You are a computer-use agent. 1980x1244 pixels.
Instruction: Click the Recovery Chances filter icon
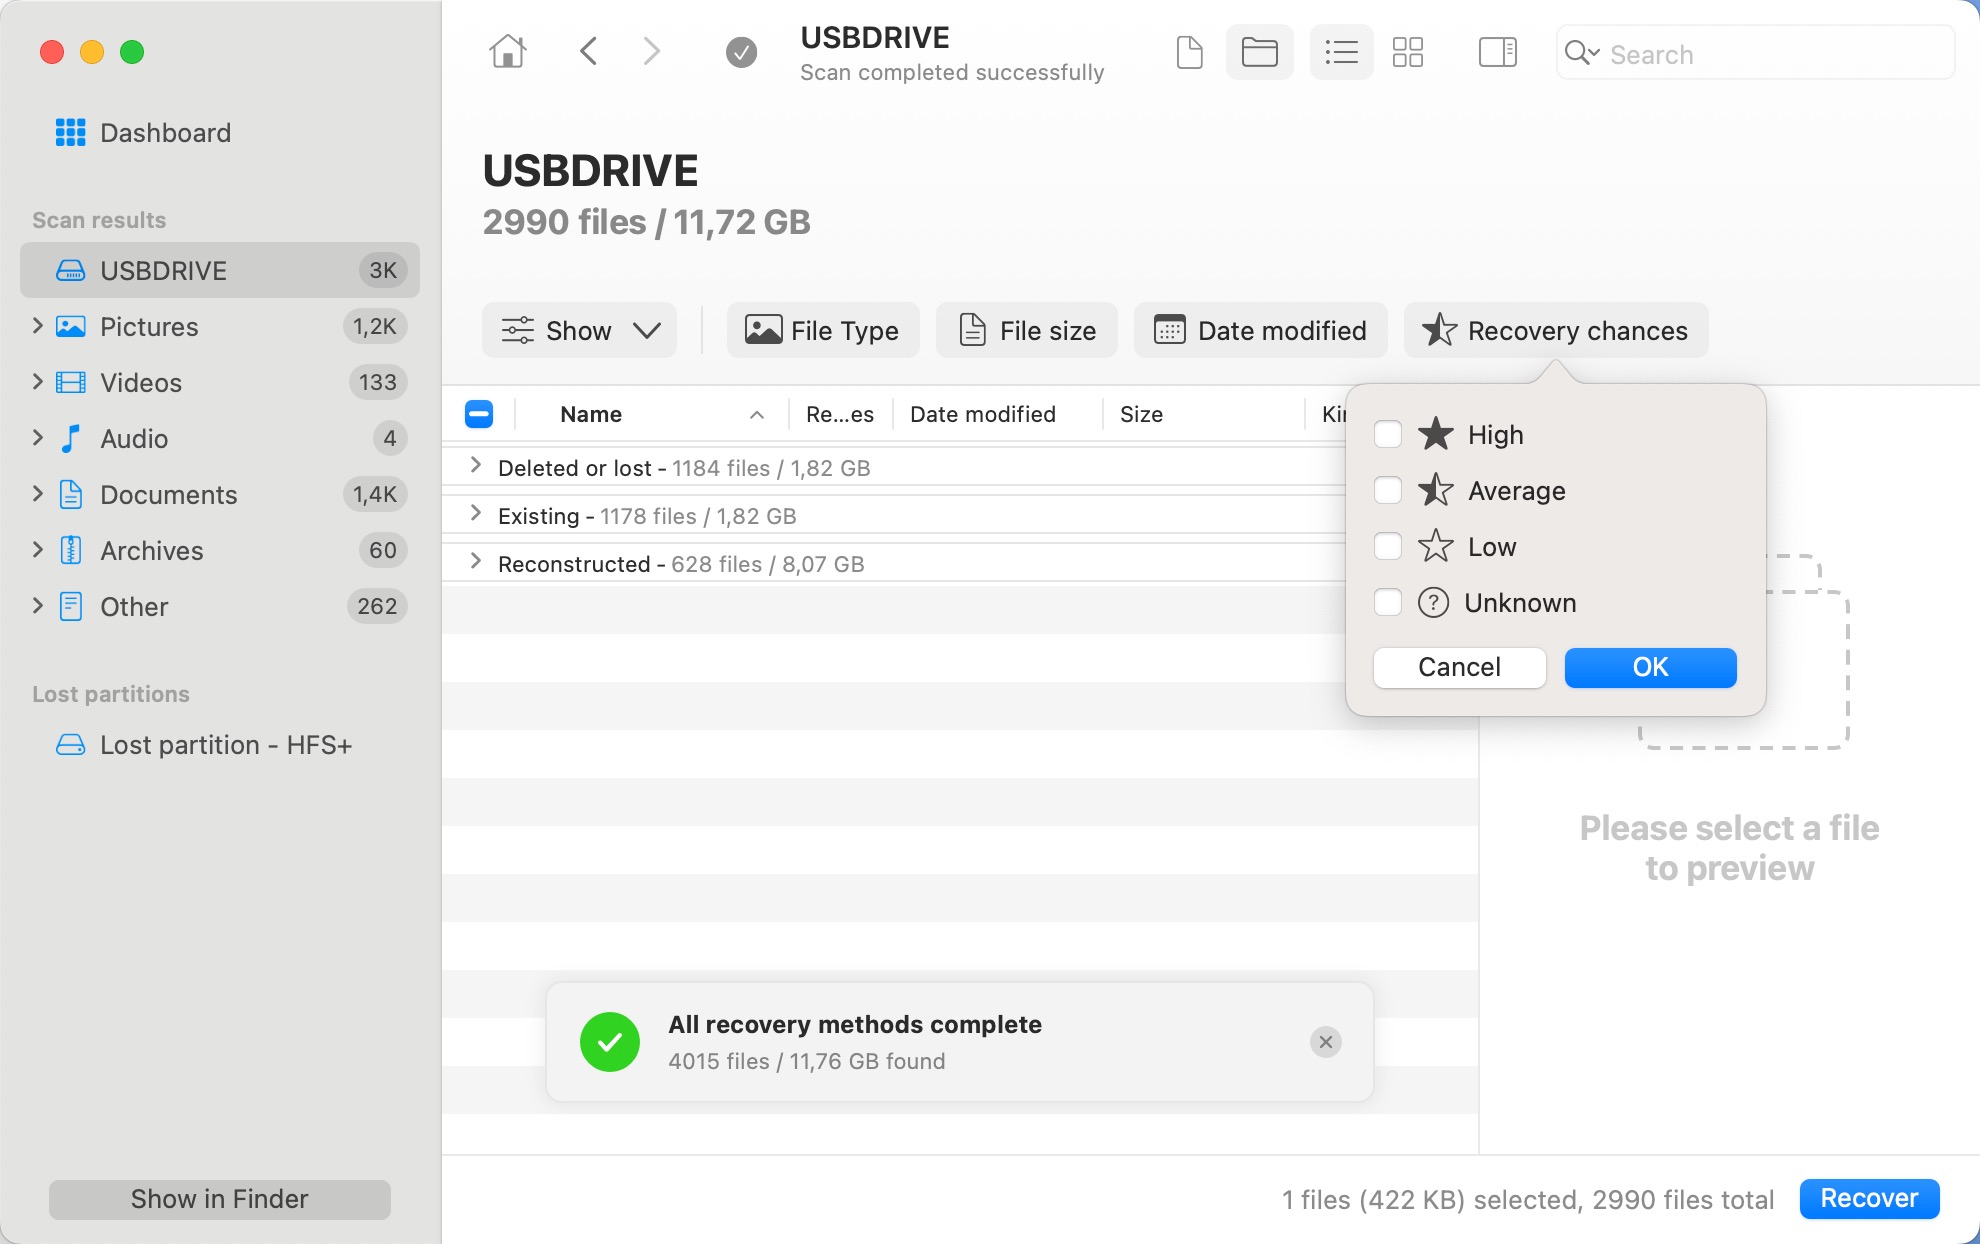pyautogui.click(x=1437, y=330)
